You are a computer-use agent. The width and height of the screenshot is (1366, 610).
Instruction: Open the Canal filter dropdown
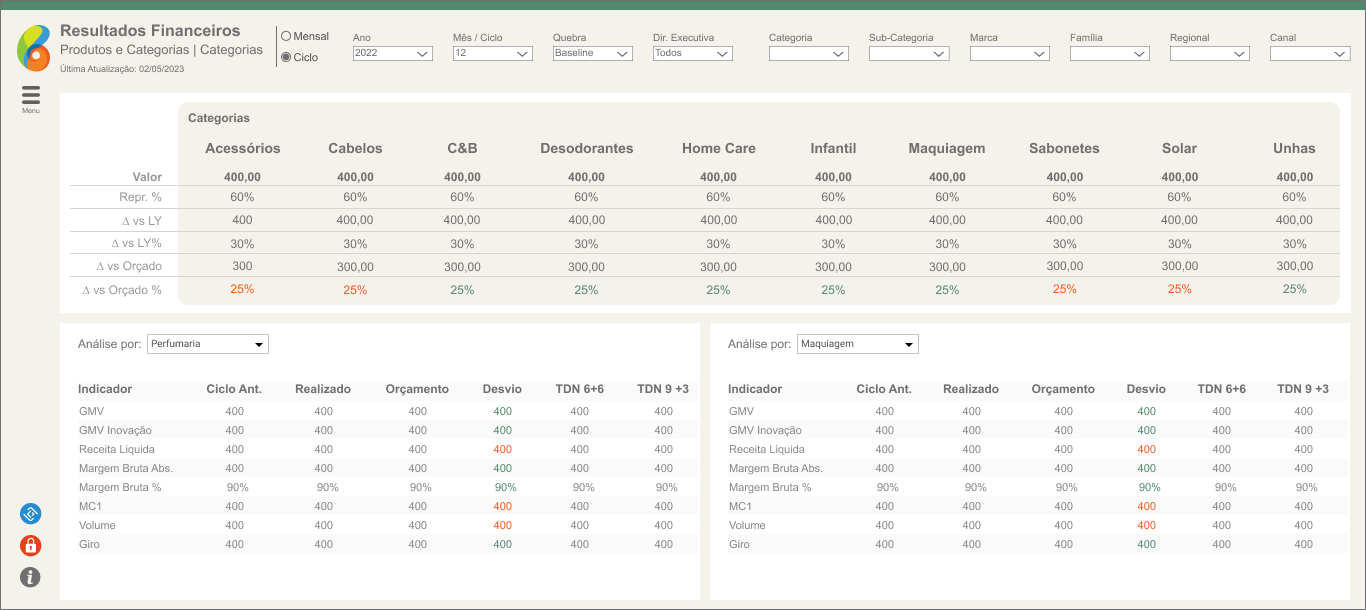pos(1309,54)
